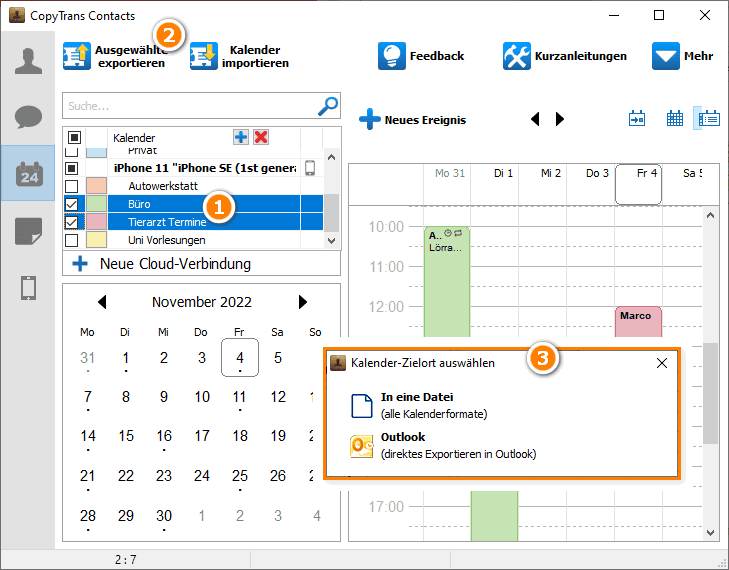Image resolution: width=729 pixels, height=570 pixels.
Task: Click the Kalender importieren icon
Action: pyautogui.click(x=204, y=56)
